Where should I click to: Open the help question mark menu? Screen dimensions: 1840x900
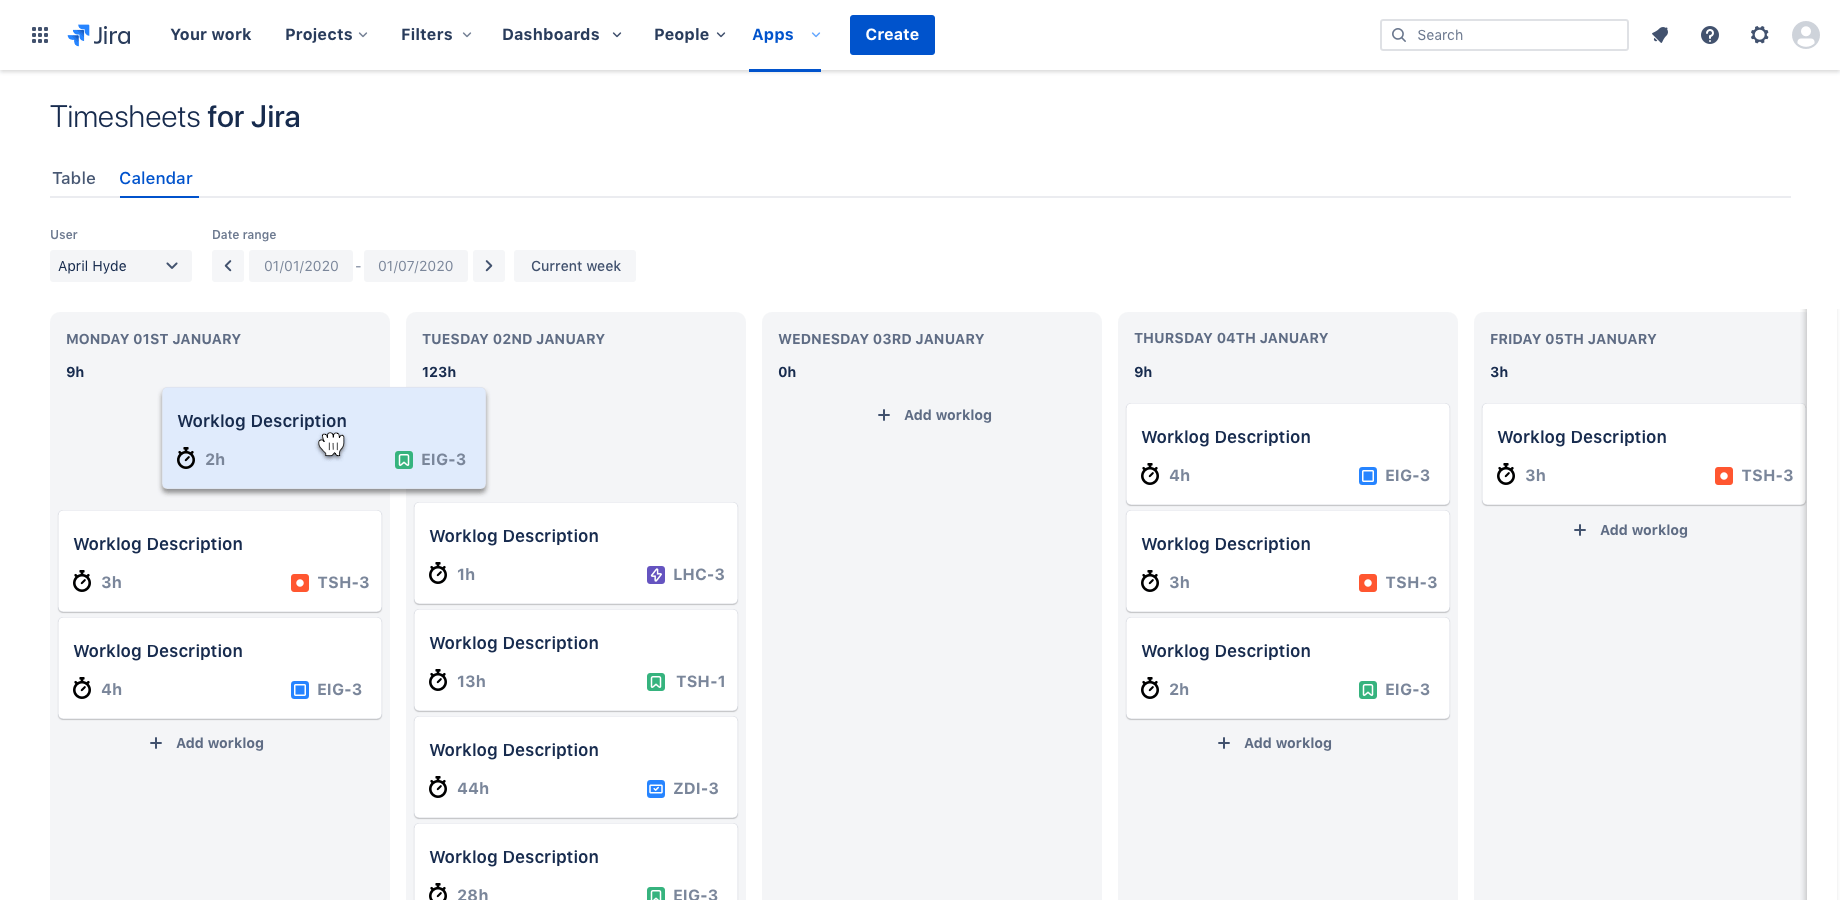(1710, 35)
